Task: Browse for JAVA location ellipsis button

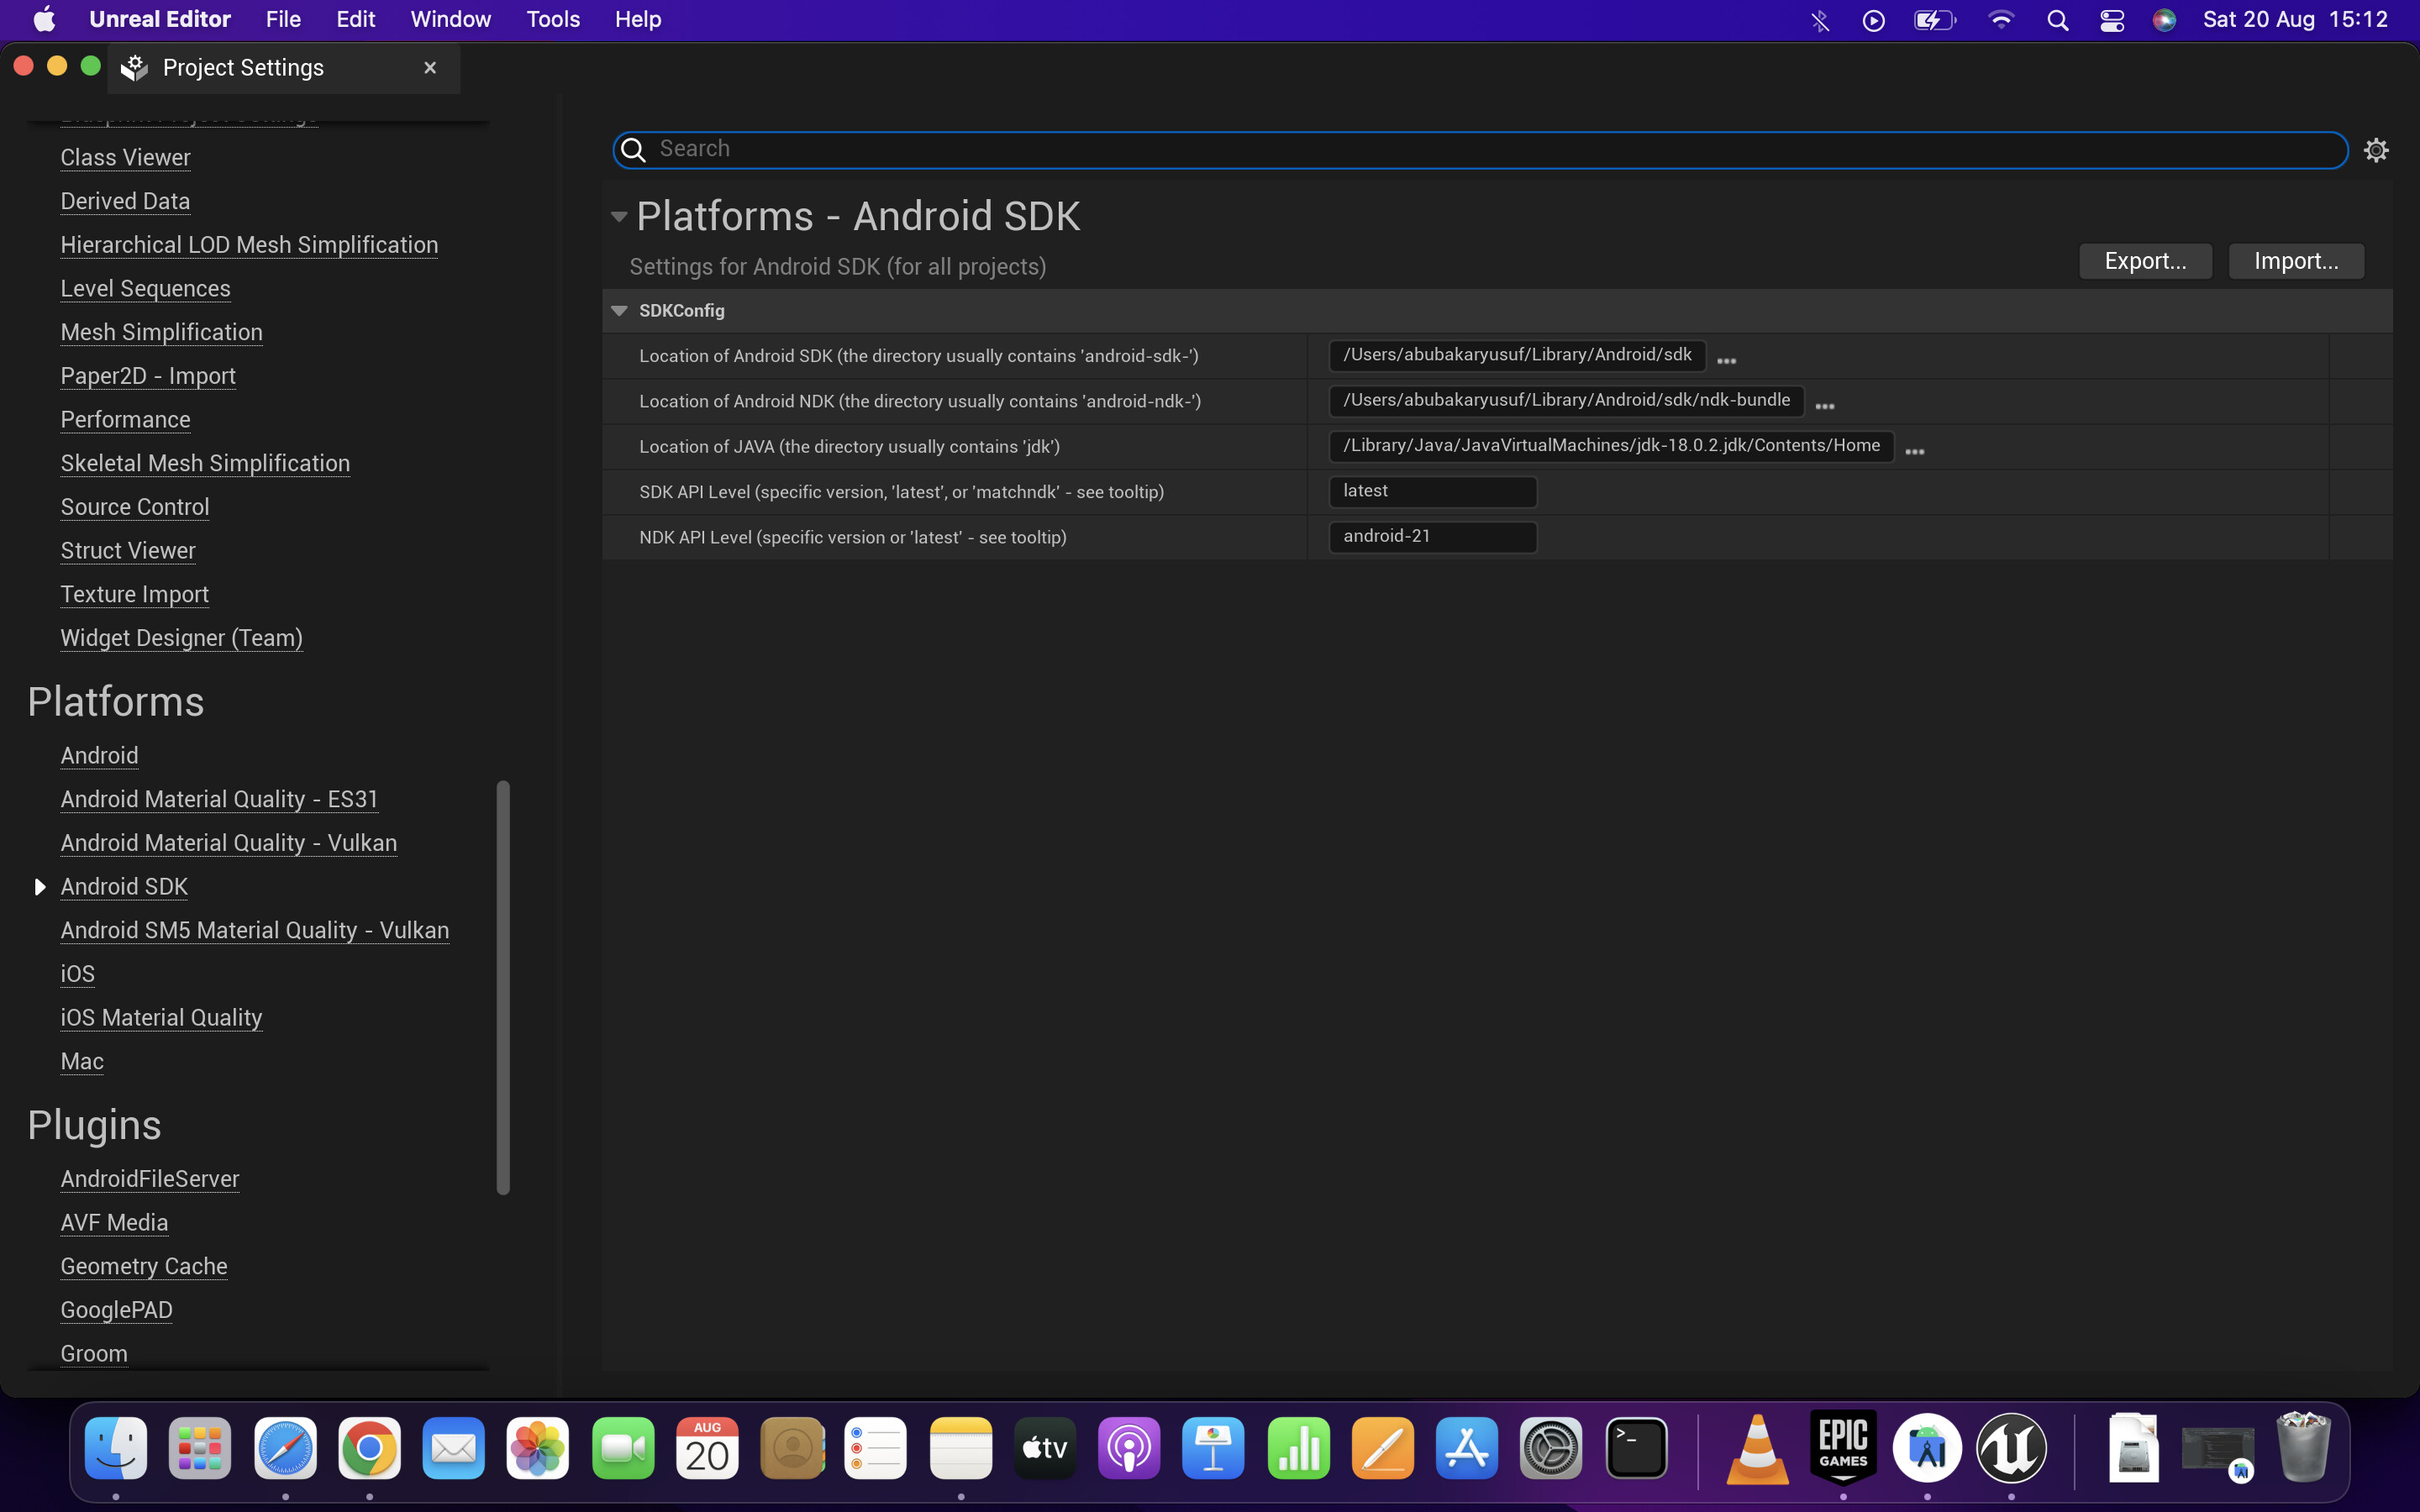Action: 1915,451
